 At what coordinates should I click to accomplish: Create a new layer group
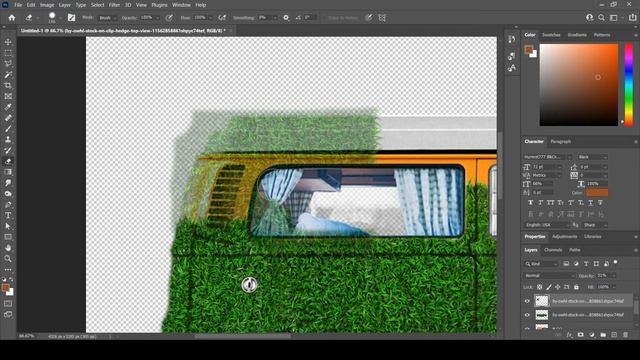point(603,335)
